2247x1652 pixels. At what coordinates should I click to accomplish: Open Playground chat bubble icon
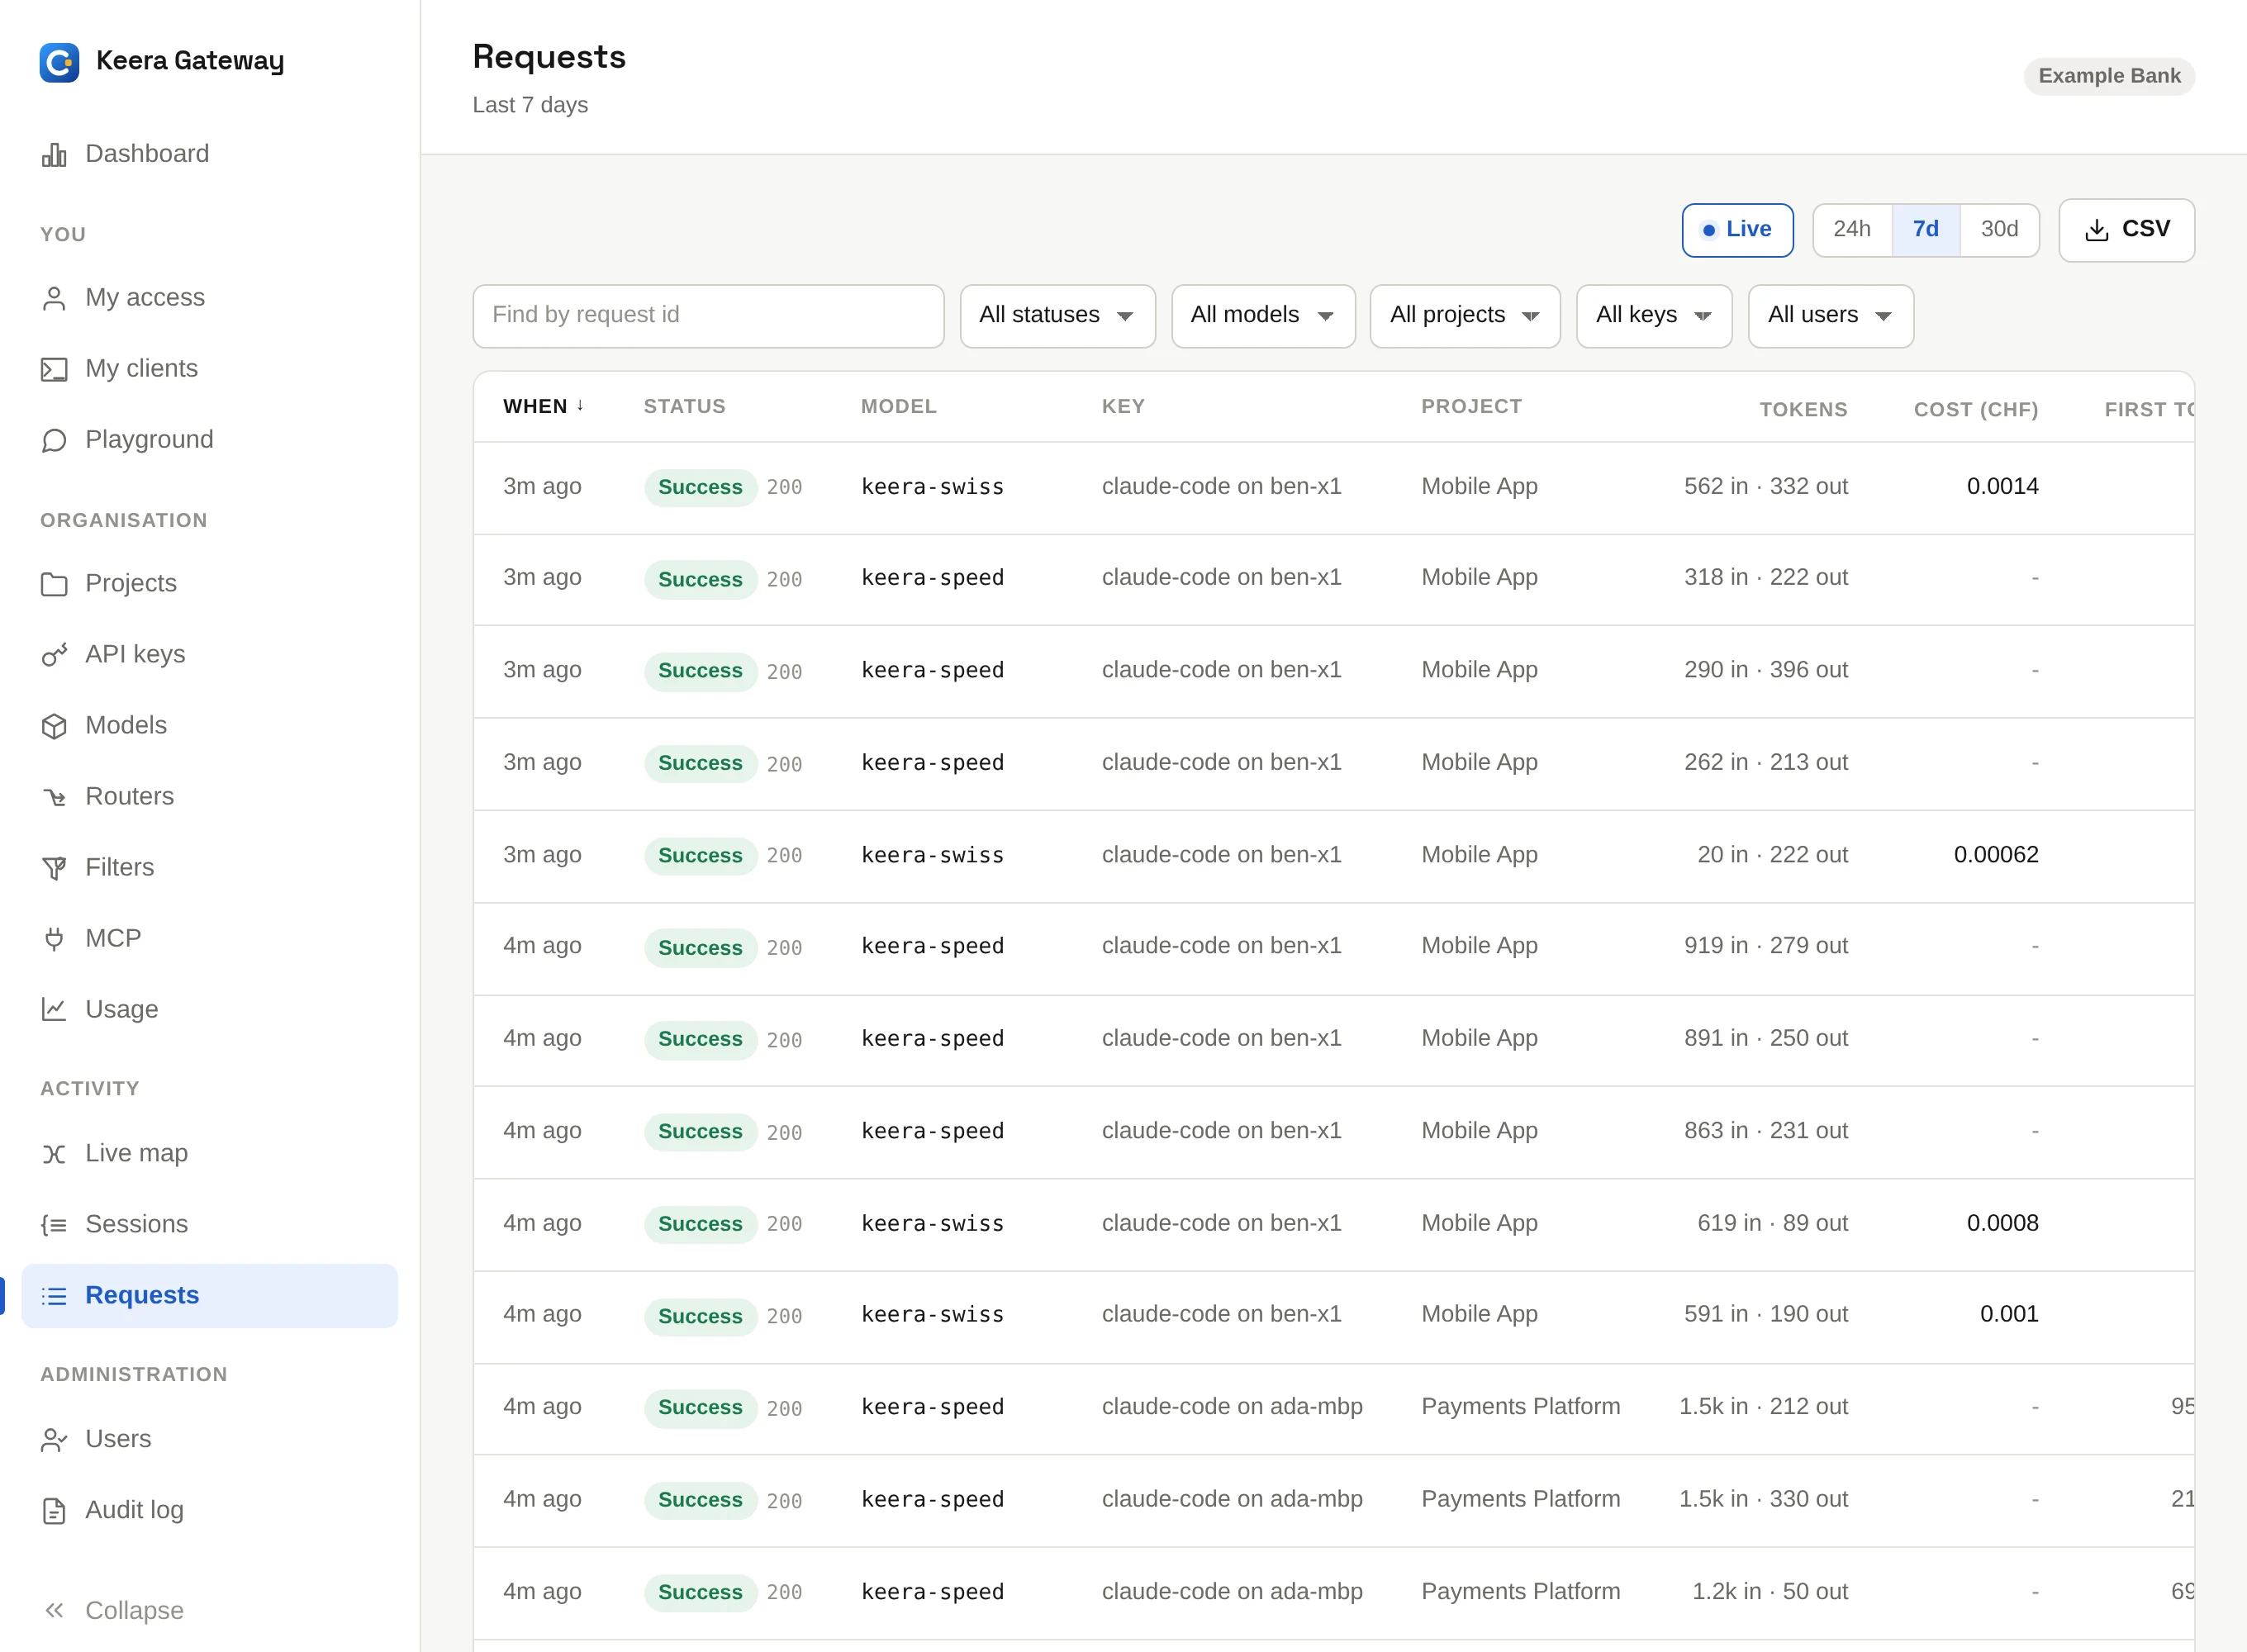tap(54, 440)
